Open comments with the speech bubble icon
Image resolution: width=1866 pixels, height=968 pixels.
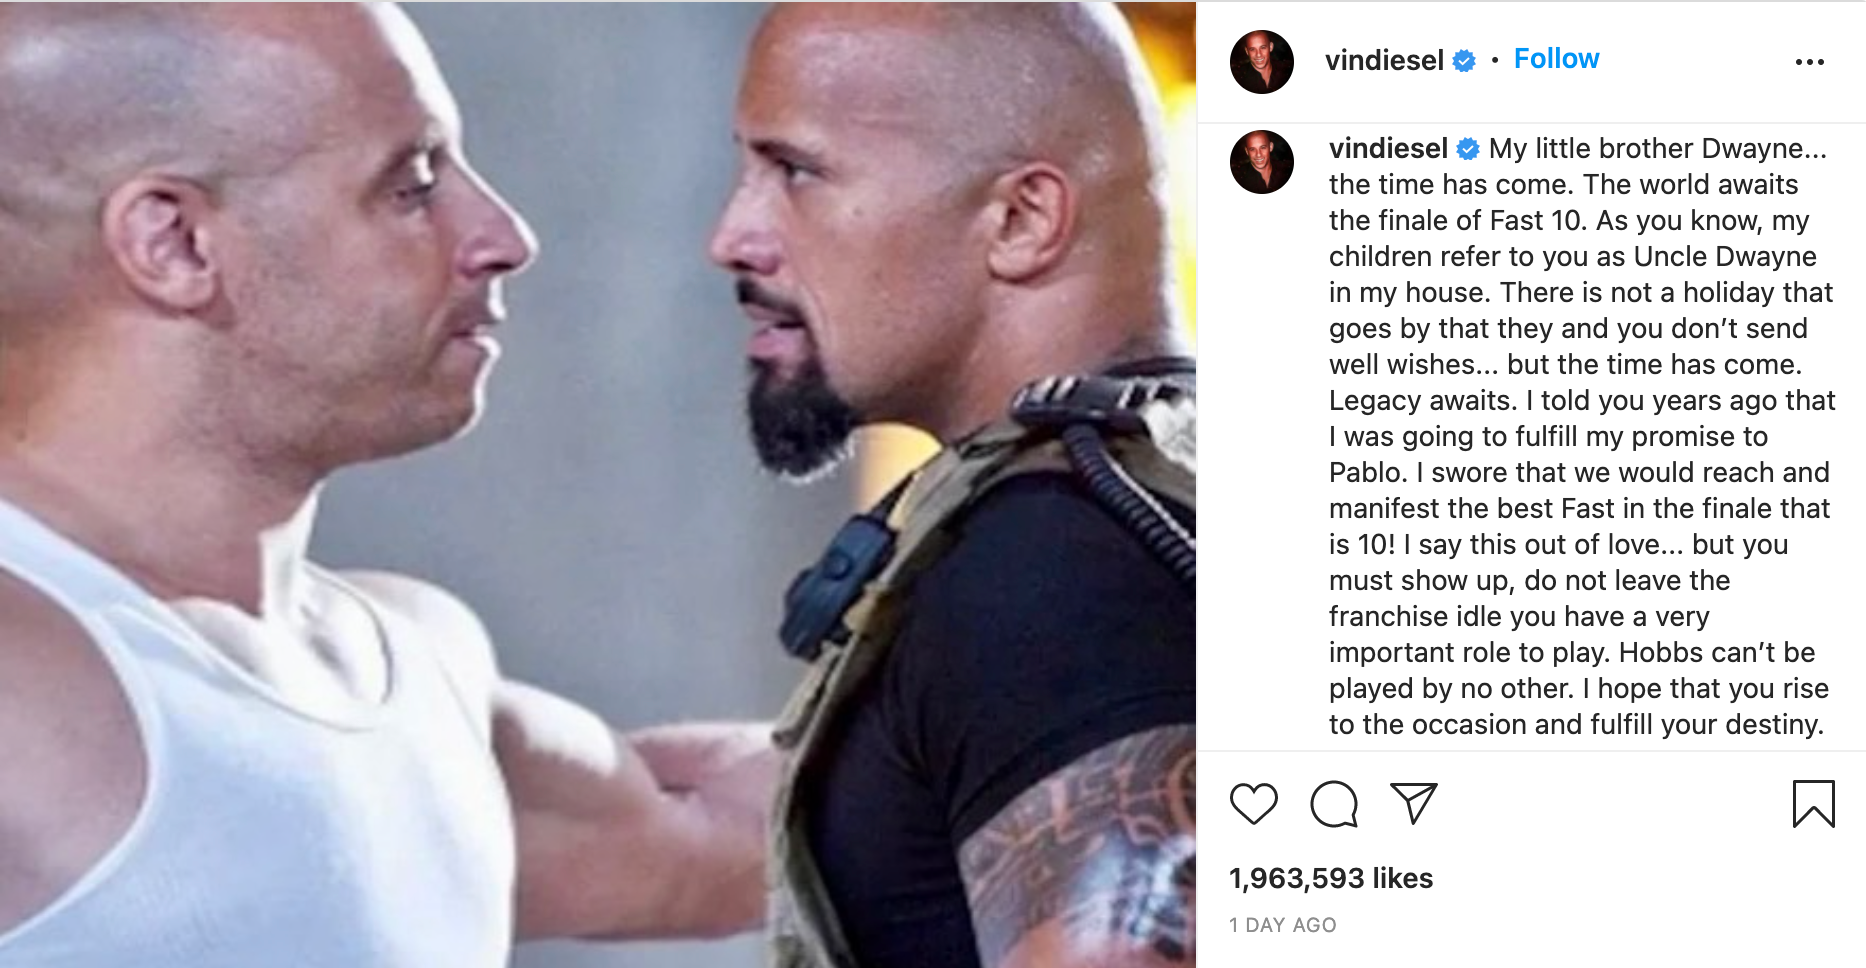1334,804
